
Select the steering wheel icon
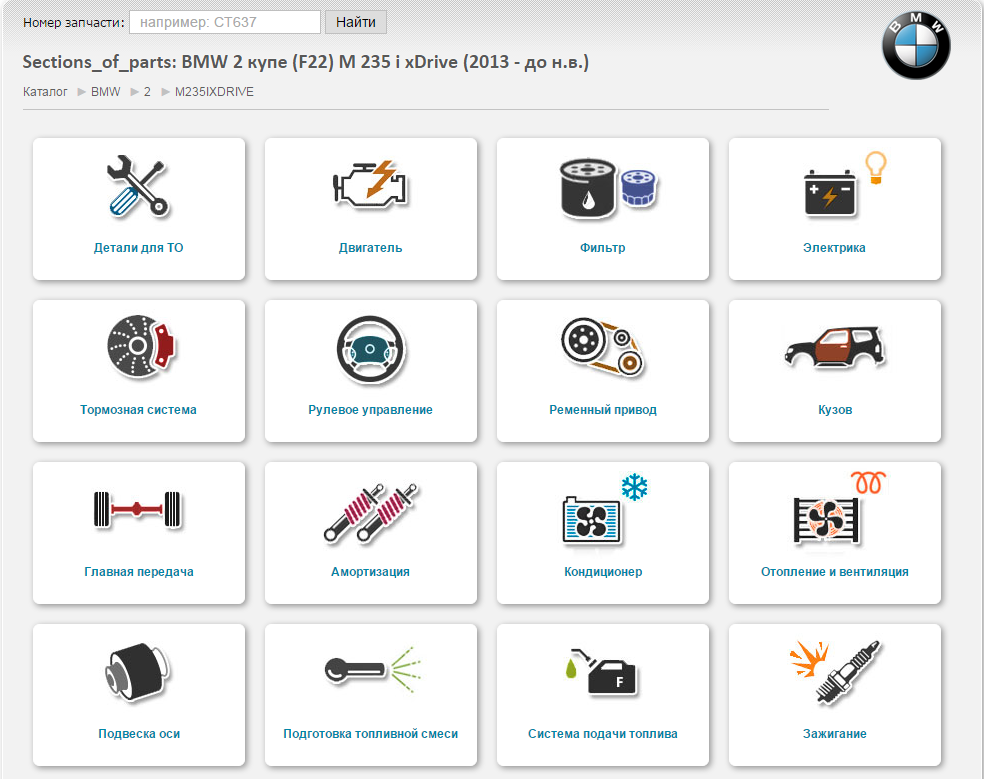[x=371, y=349]
